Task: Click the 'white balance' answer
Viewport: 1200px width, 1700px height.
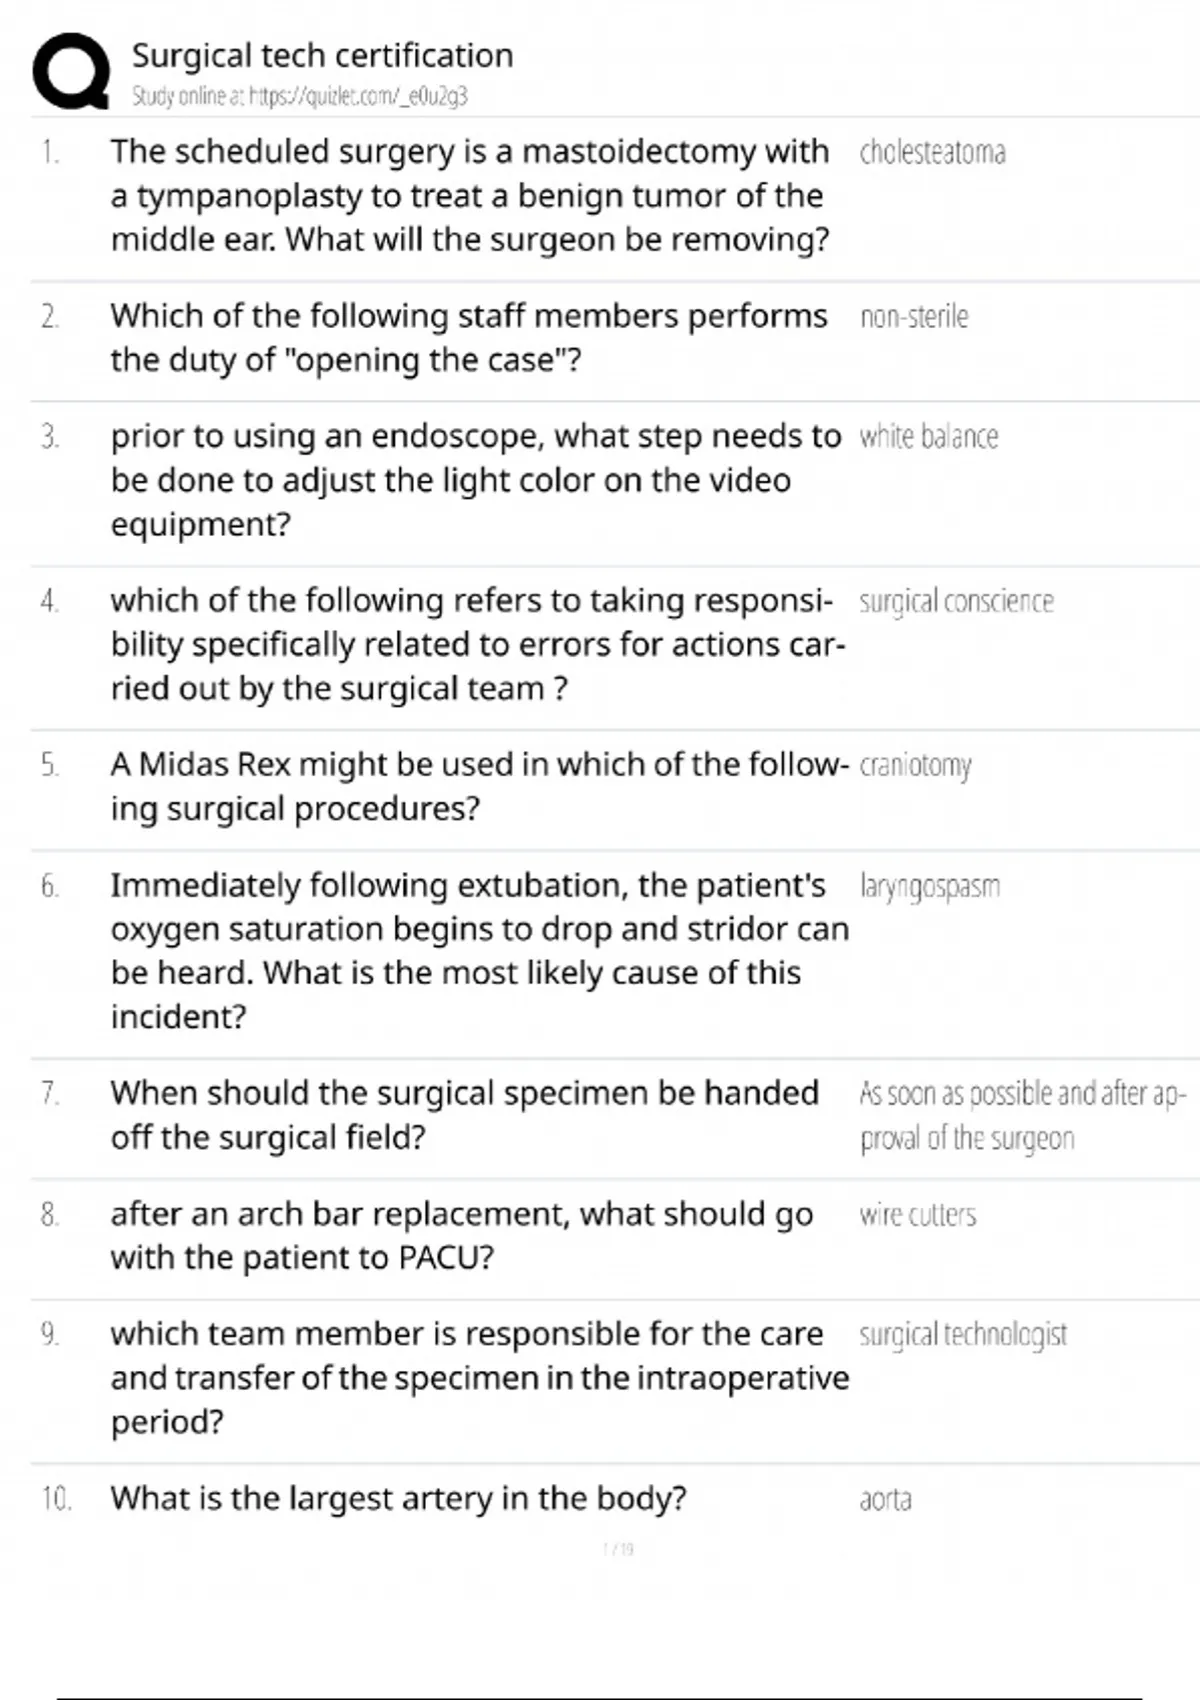Action: [x=928, y=437]
